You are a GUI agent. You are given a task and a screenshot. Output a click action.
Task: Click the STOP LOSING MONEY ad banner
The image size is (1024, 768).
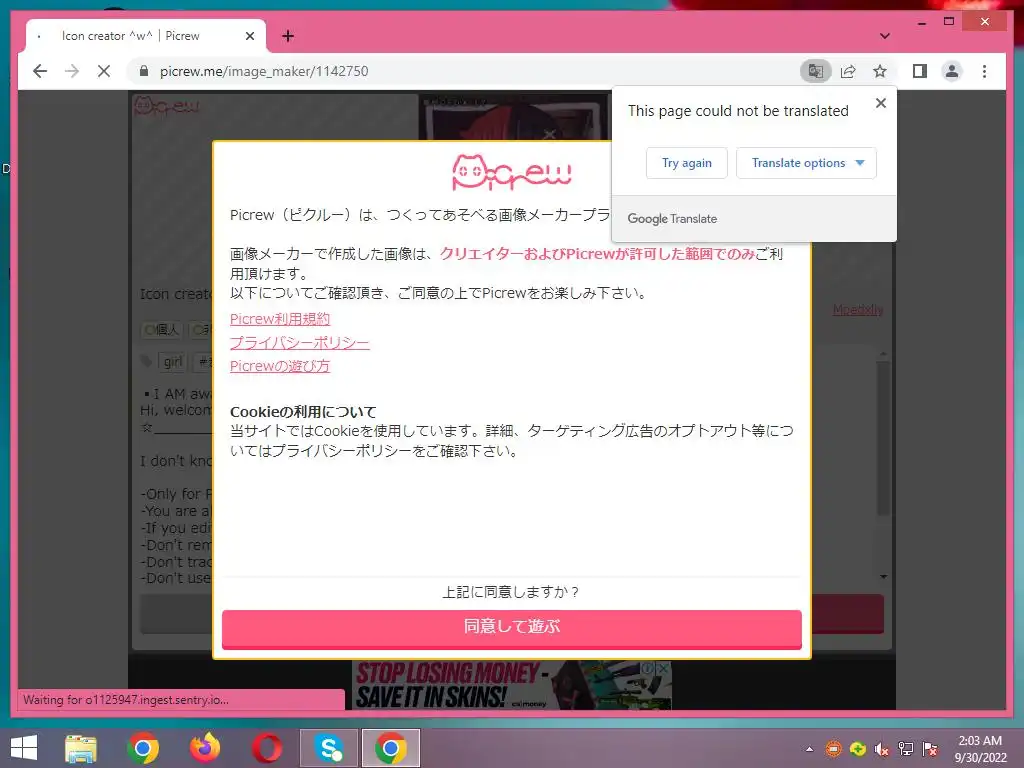[x=511, y=685]
